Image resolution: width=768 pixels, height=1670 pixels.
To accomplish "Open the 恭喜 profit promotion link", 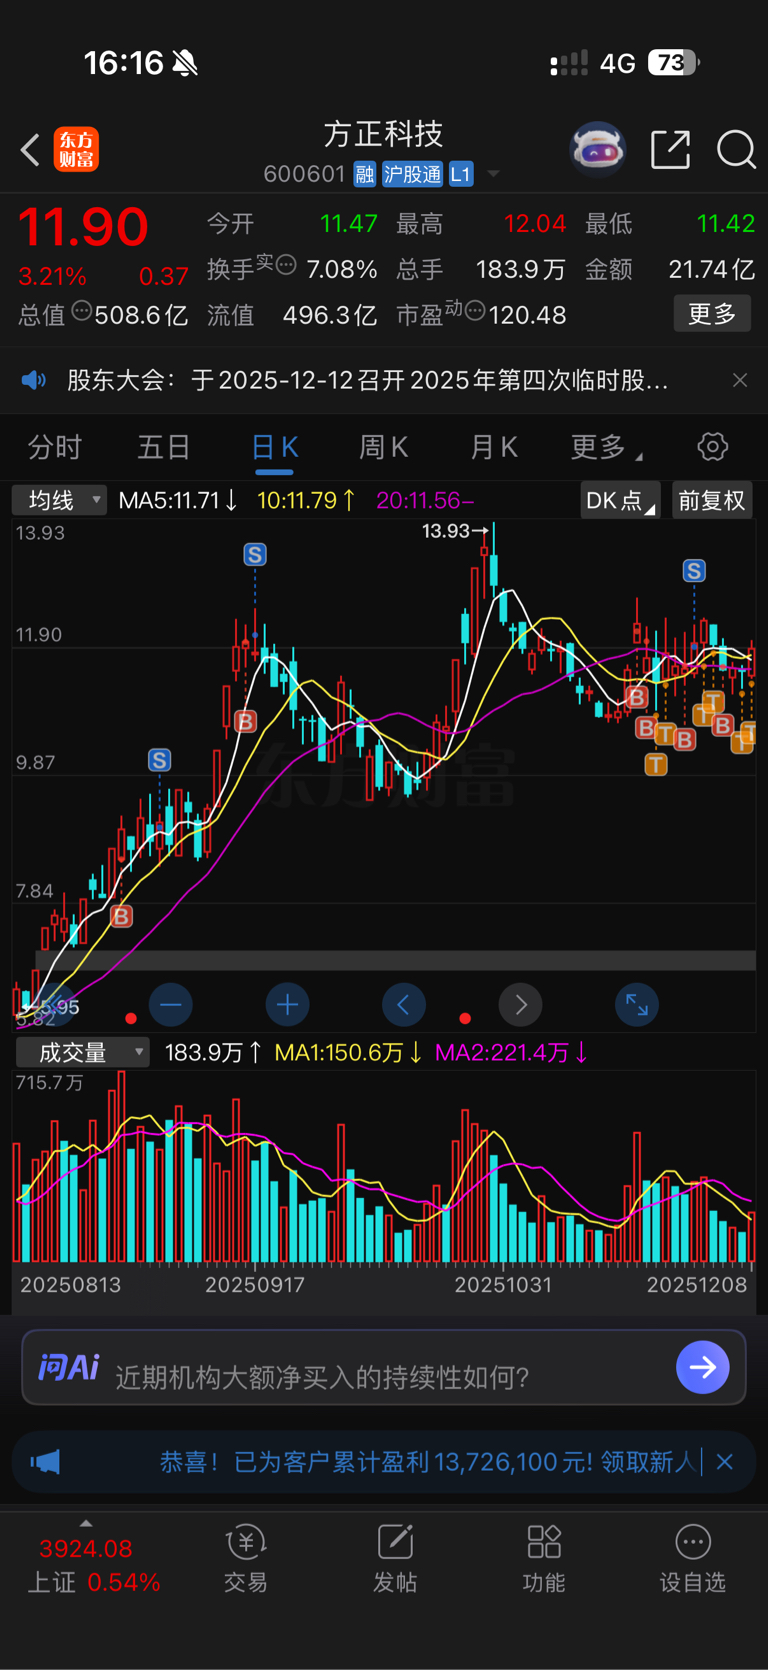I will coord(427,1462).
